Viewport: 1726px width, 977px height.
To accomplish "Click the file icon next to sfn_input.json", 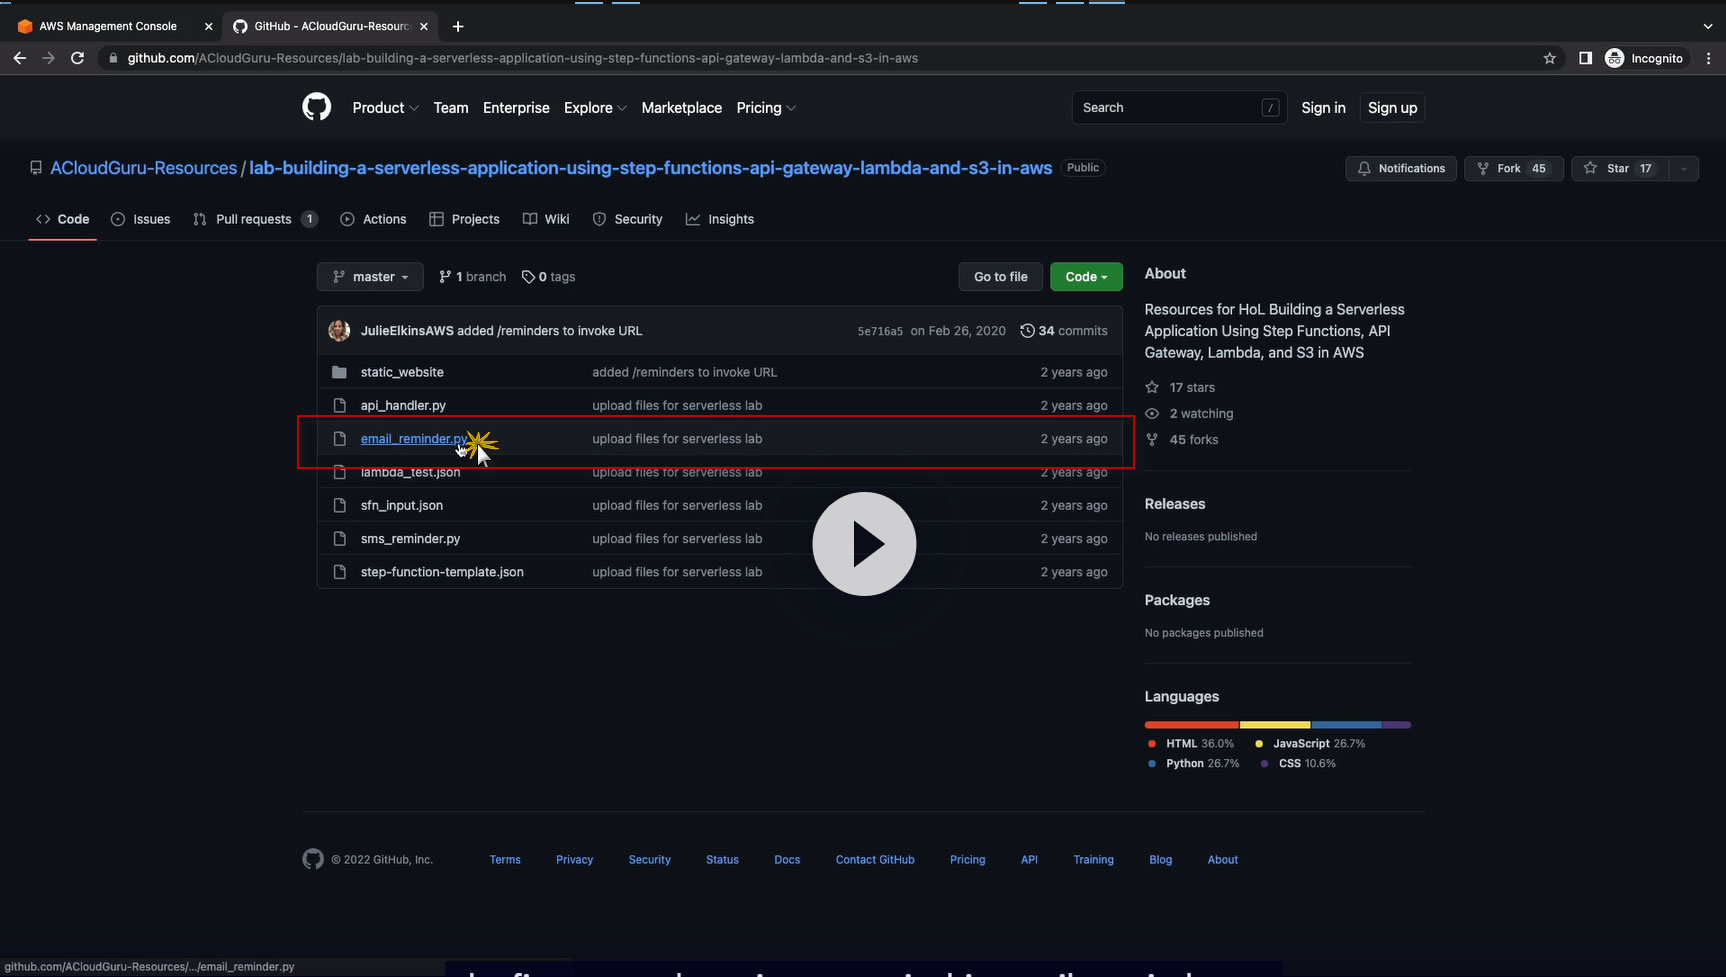I will [340, 505].
